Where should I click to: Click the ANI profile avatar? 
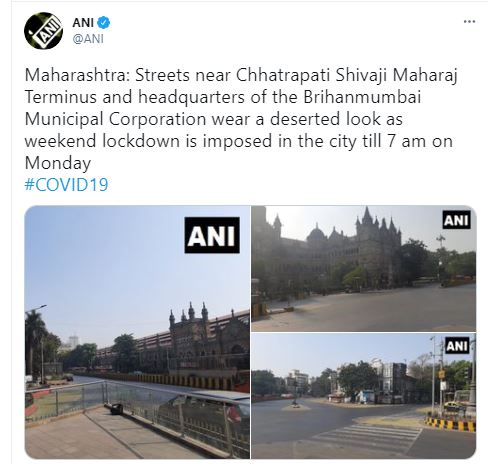tap(43, 31)
